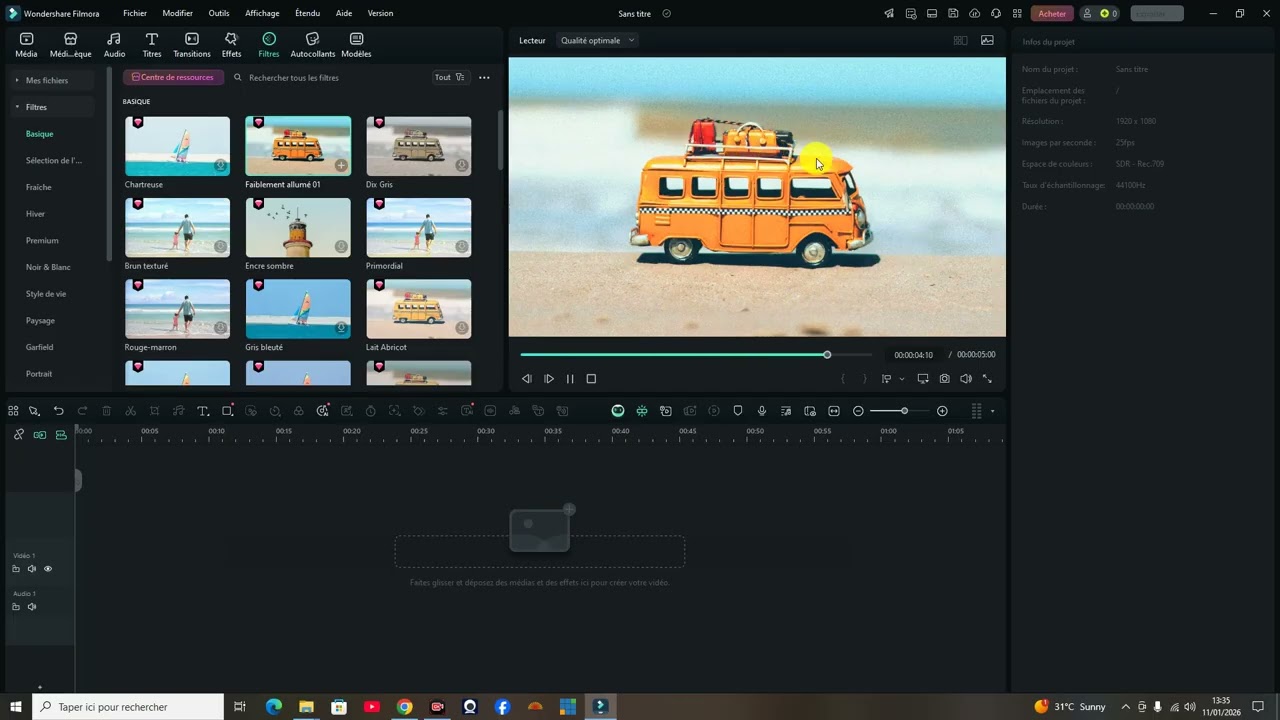Click the player volume icon
Image resolution: width=1280 pixels, height=720 pixels.
pos(966,379)
